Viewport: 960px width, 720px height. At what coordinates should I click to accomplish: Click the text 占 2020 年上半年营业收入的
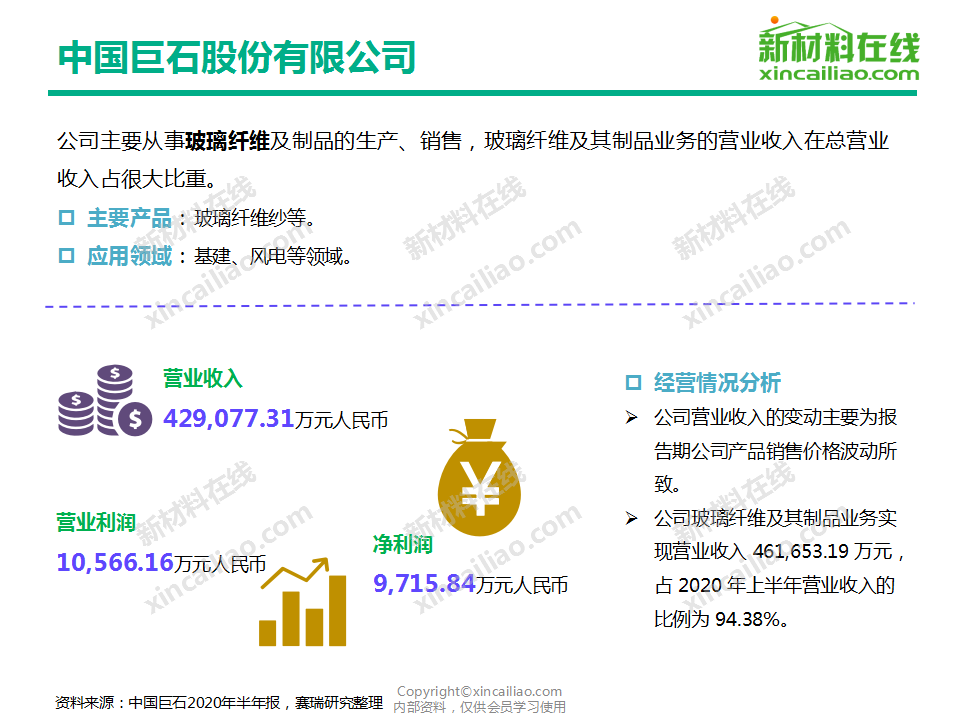(774, 585)
